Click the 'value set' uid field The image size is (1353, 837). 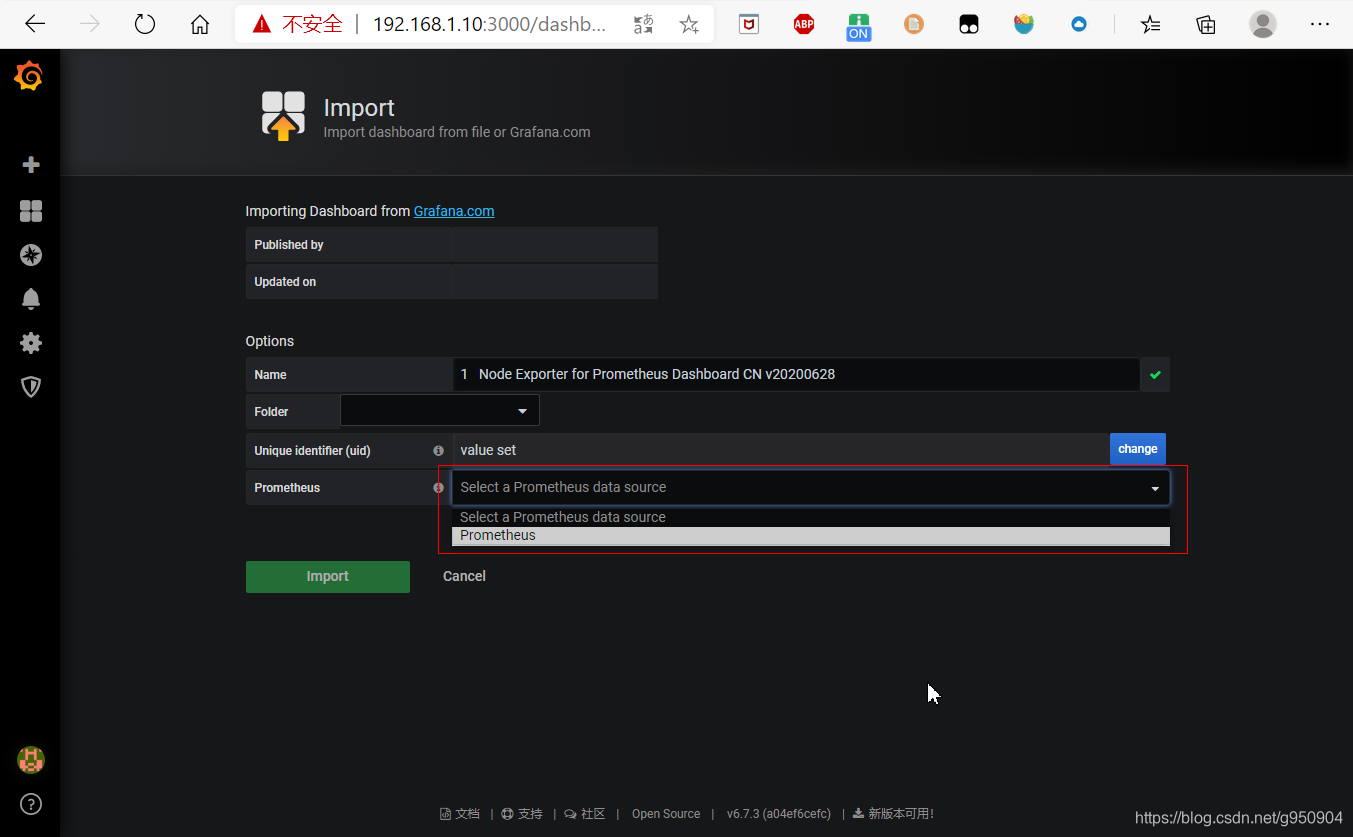click(781, 450)
